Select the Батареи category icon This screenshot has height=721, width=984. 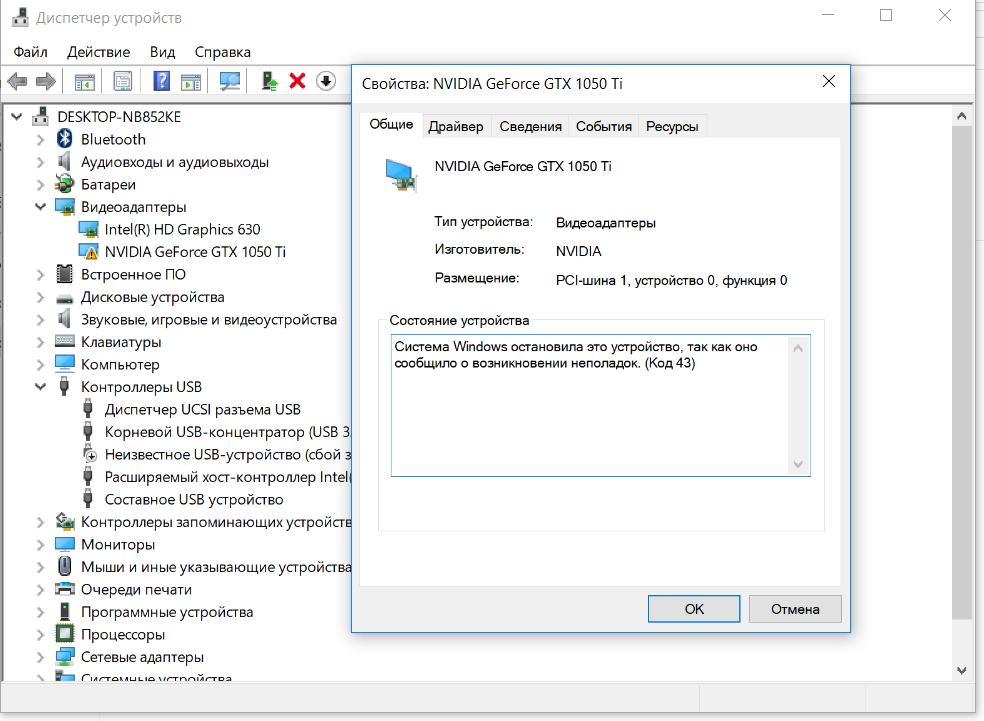65,184
